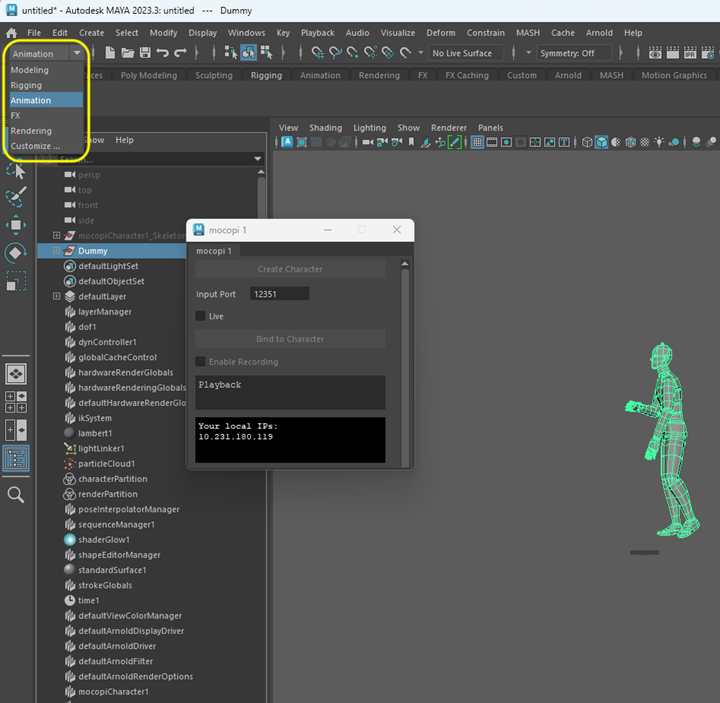The image size is (720, 703).
Task: Tick the Enable Recording checkbox
Action: point(201,362)
